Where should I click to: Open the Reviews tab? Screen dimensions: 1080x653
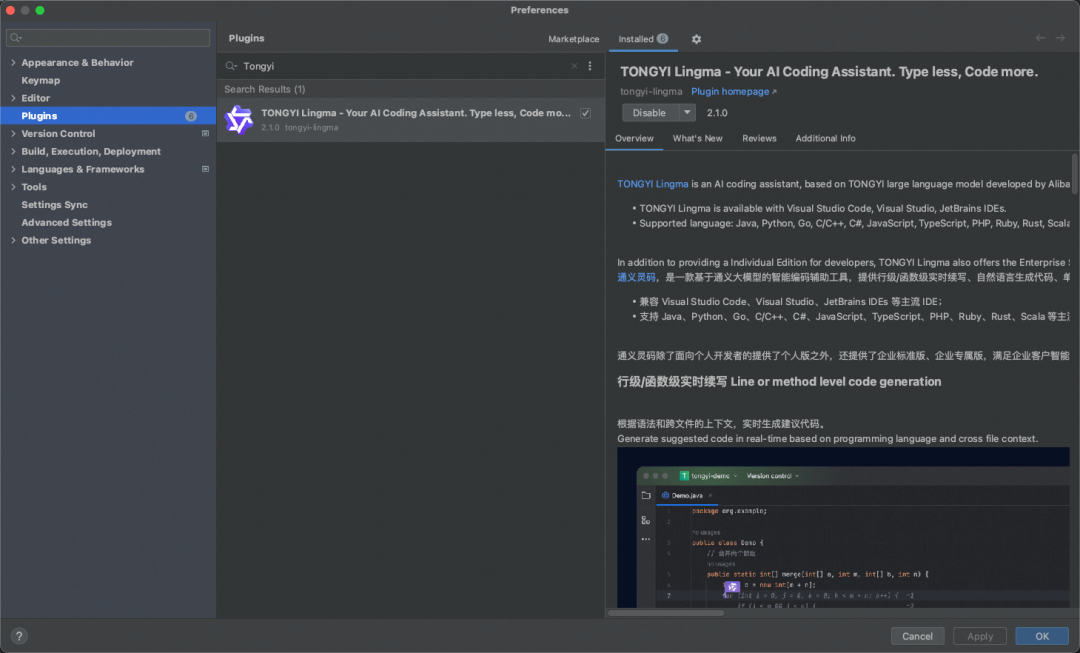[759, 138]
